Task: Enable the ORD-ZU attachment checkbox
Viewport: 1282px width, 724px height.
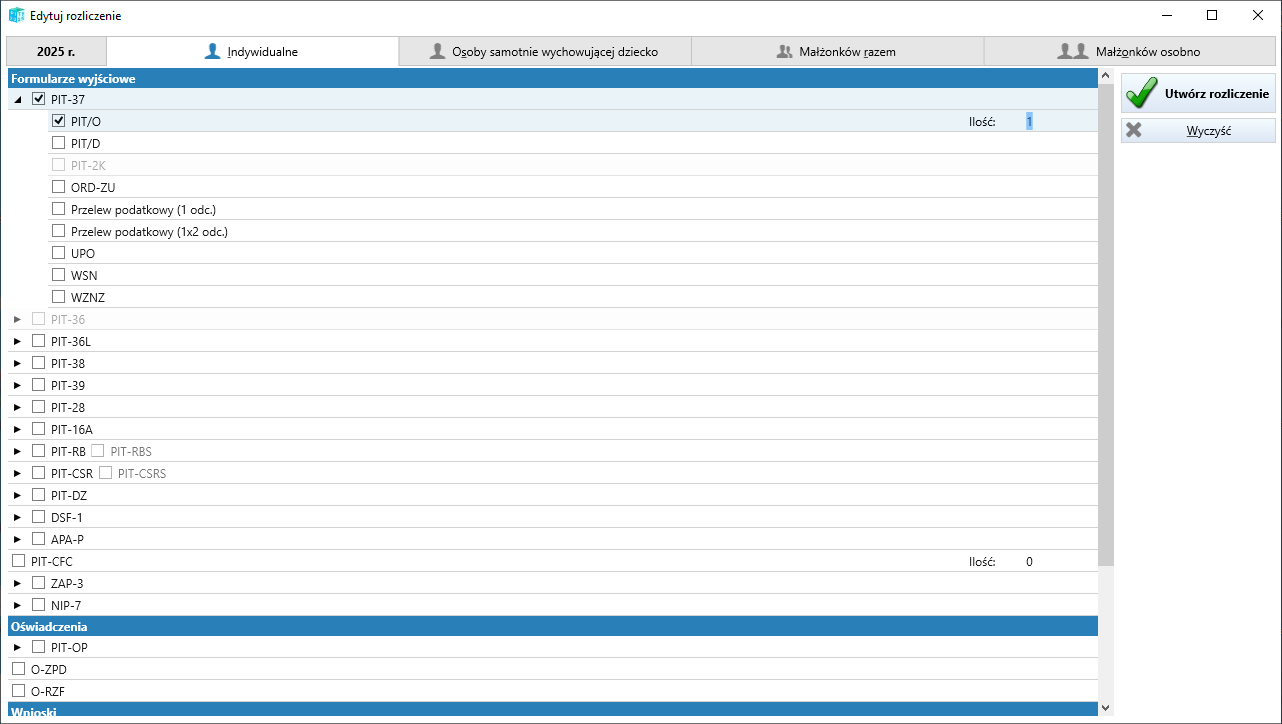Action: pyautogui.click(x=58, y=187)
